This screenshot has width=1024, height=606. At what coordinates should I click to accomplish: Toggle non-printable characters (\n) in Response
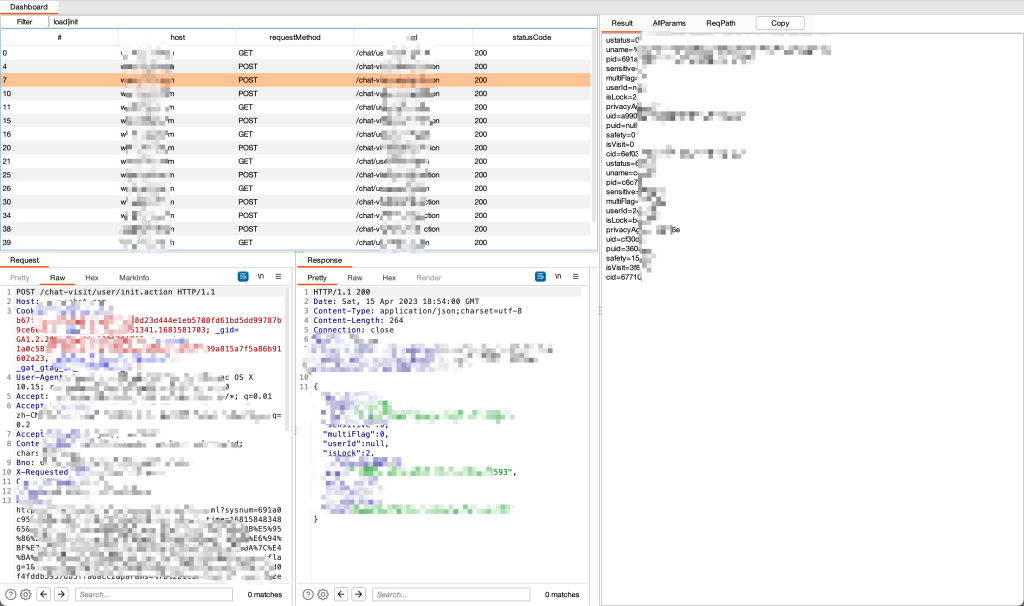pyautogui.click(x=558, y=277)
